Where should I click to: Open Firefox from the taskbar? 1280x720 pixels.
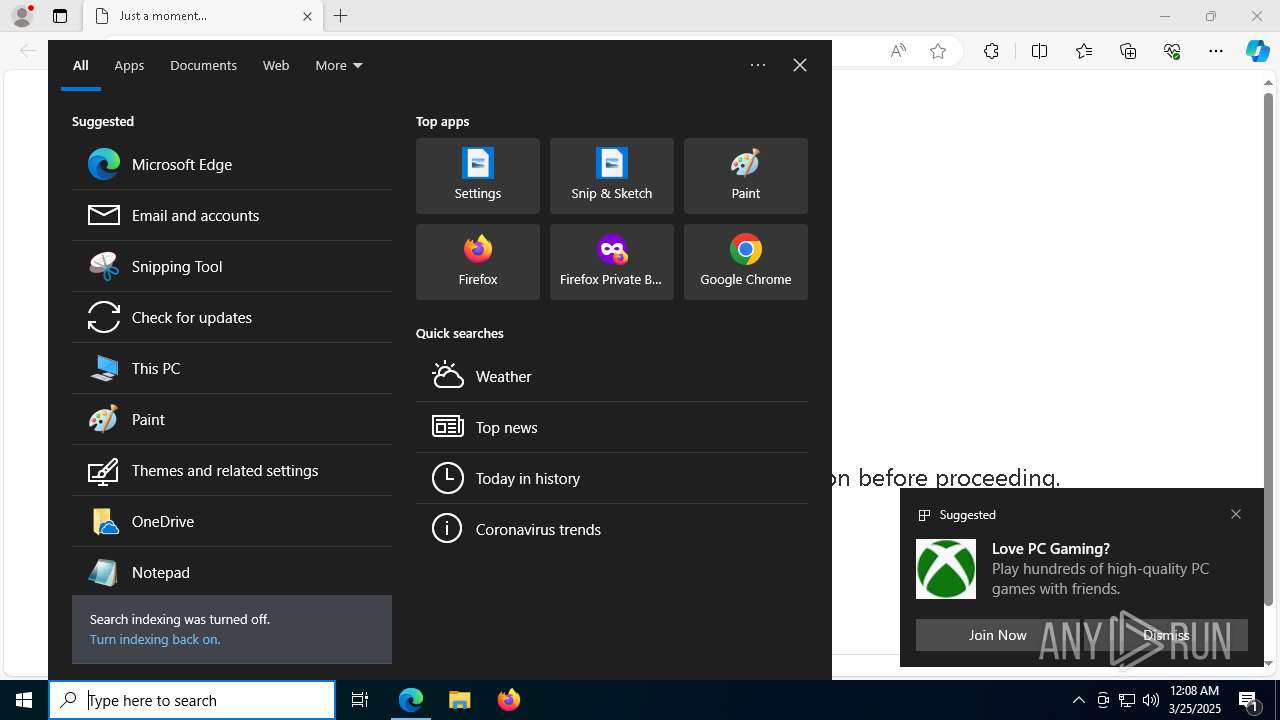[x=509, y=700]
